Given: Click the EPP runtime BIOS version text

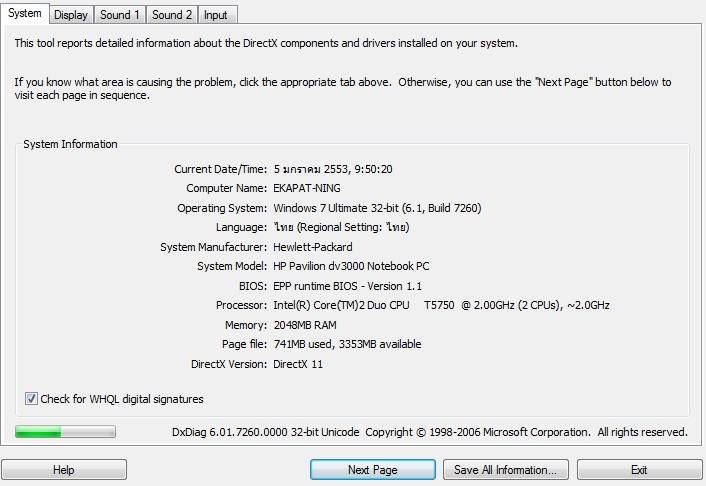Looking at the screenshot, I should click(348, 286).
